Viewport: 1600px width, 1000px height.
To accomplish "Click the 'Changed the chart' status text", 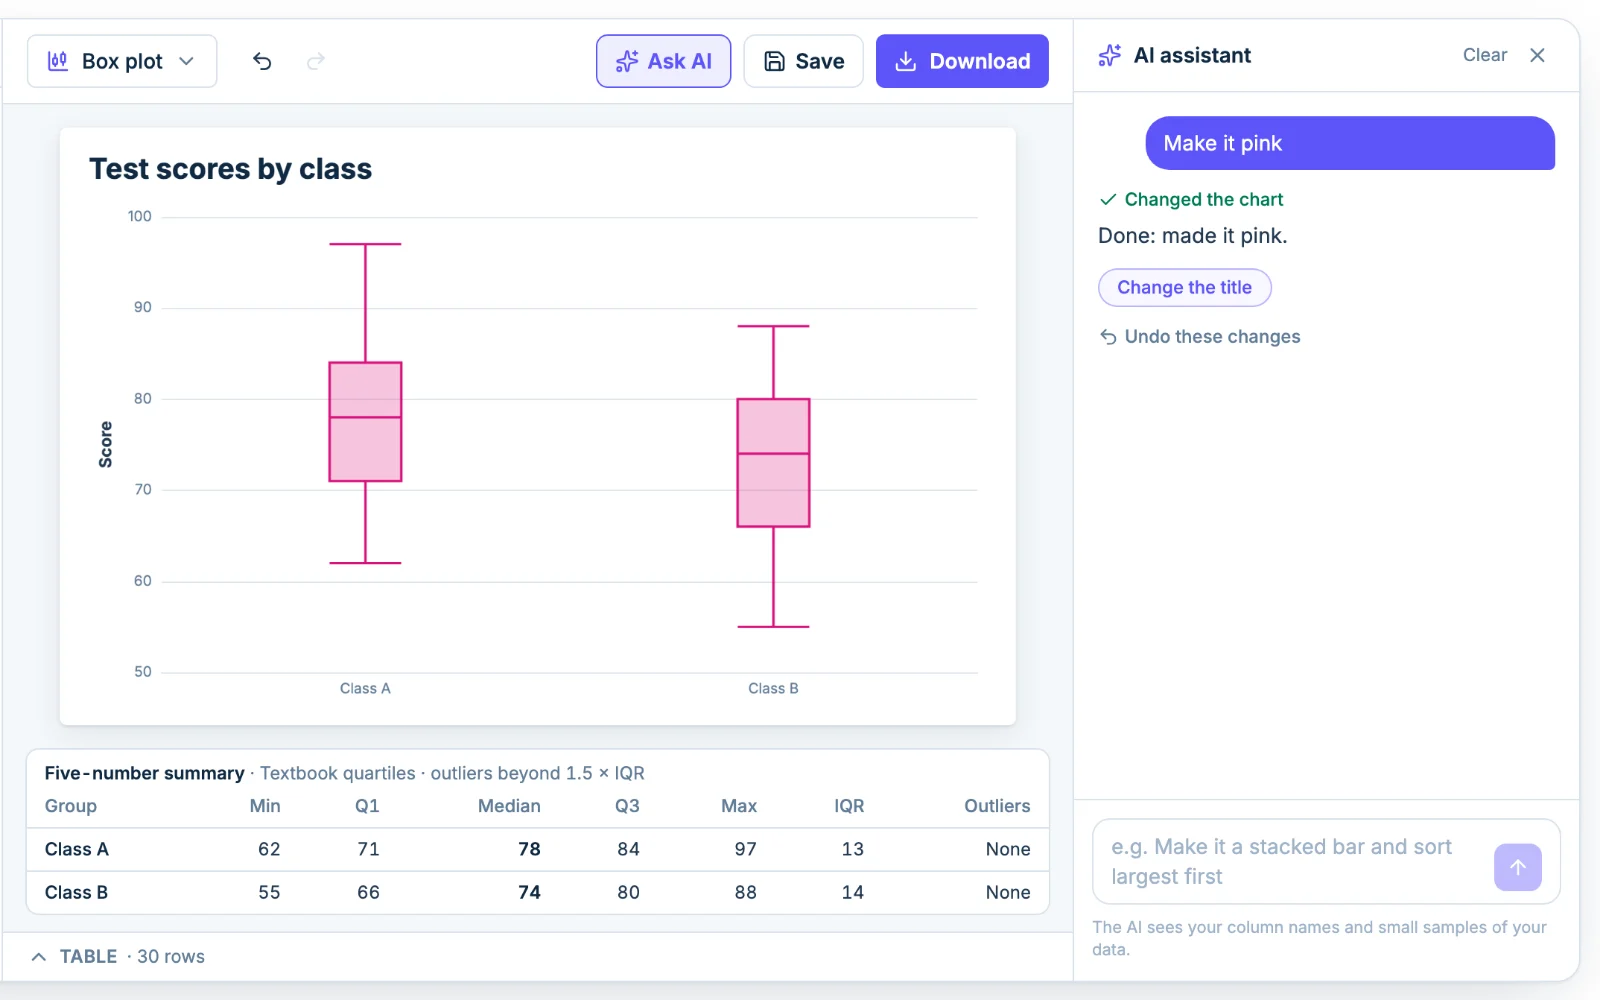I will [x=1203, y=200].
